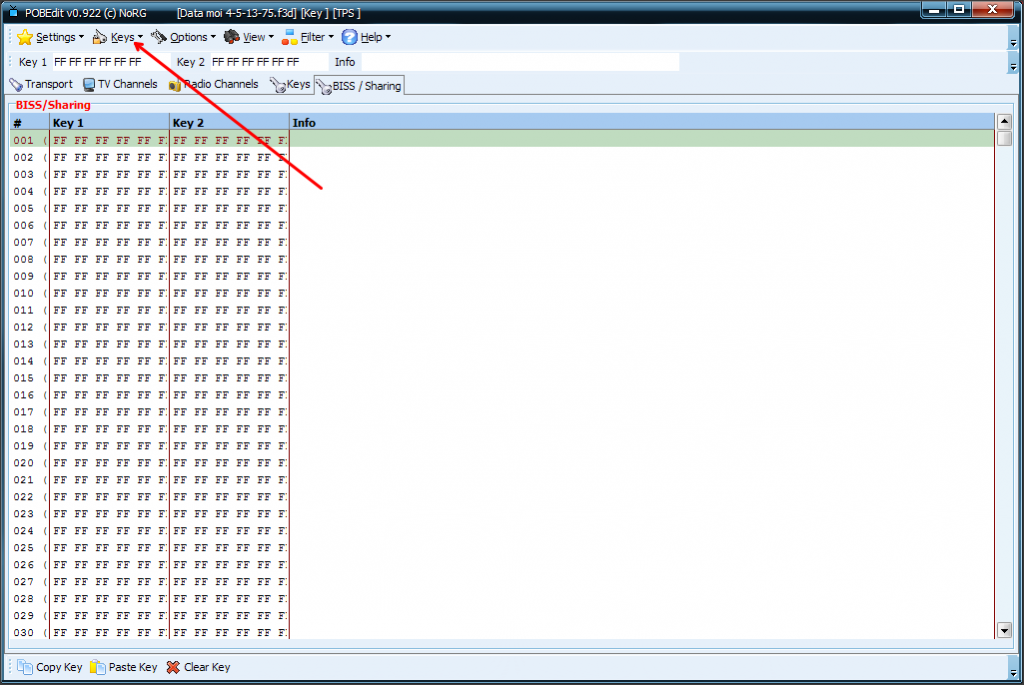Open the Filter menu label
Image resolution: width=1024 pixels, height=685 pixels.
click(312, 37)
